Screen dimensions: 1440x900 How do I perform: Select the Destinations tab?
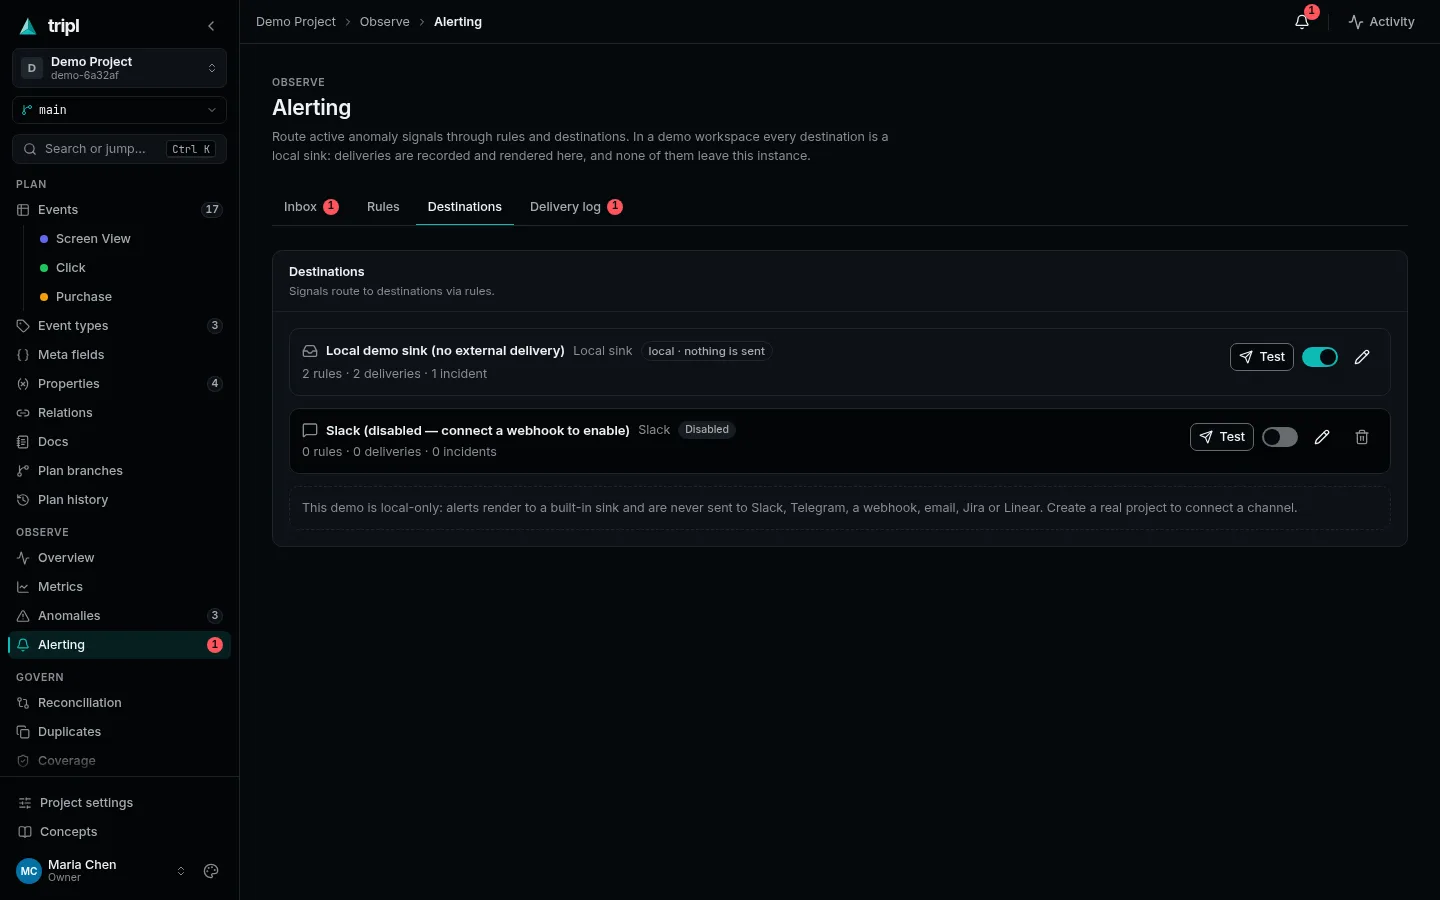click(465, 207)
